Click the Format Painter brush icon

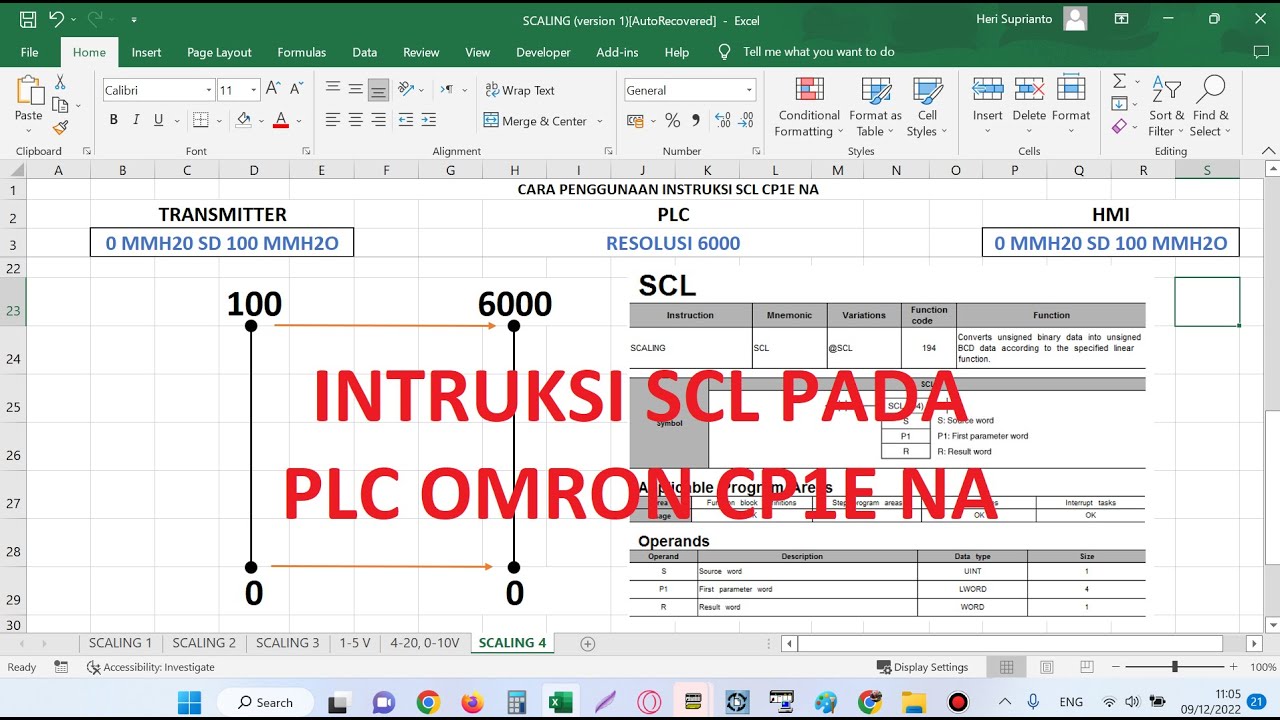click(60, 127)
